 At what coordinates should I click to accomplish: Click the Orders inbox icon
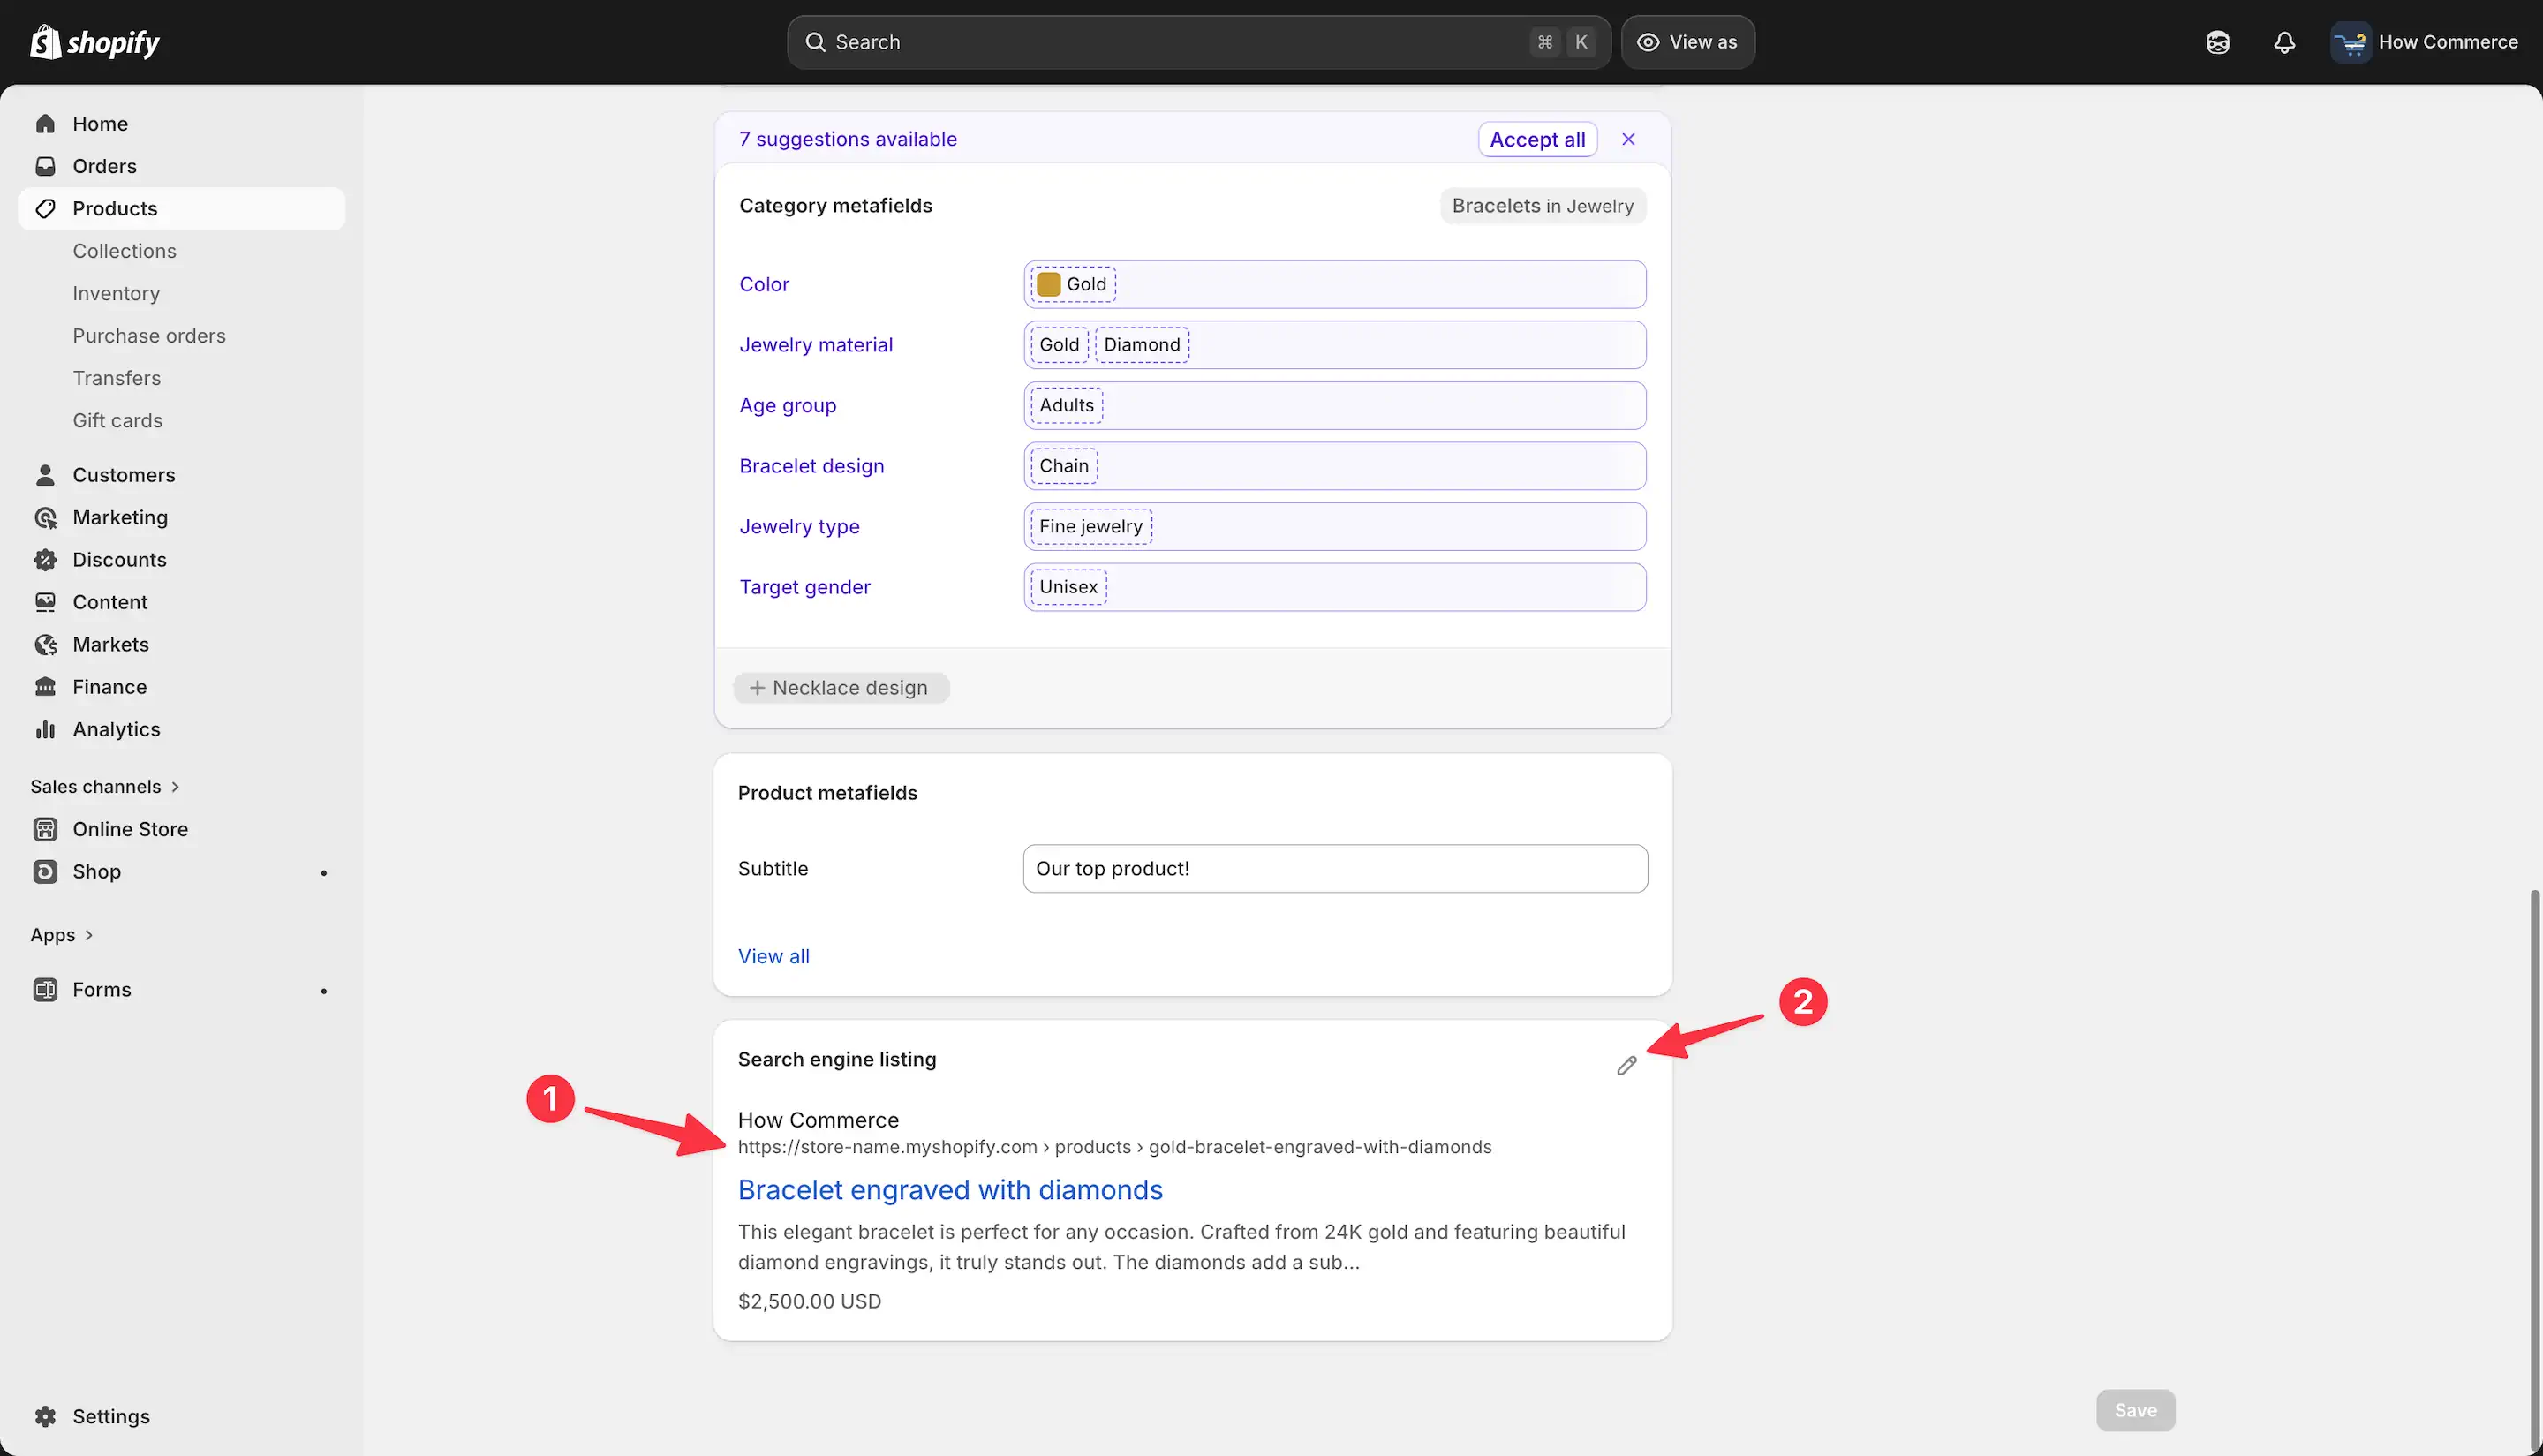click(45, 166)
